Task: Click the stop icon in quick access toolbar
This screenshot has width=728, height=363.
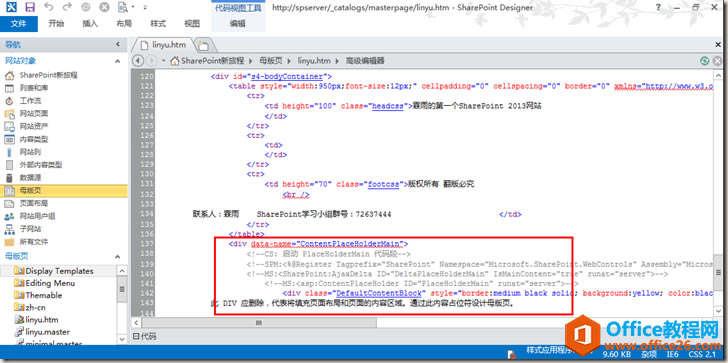Action: point(104,7)
